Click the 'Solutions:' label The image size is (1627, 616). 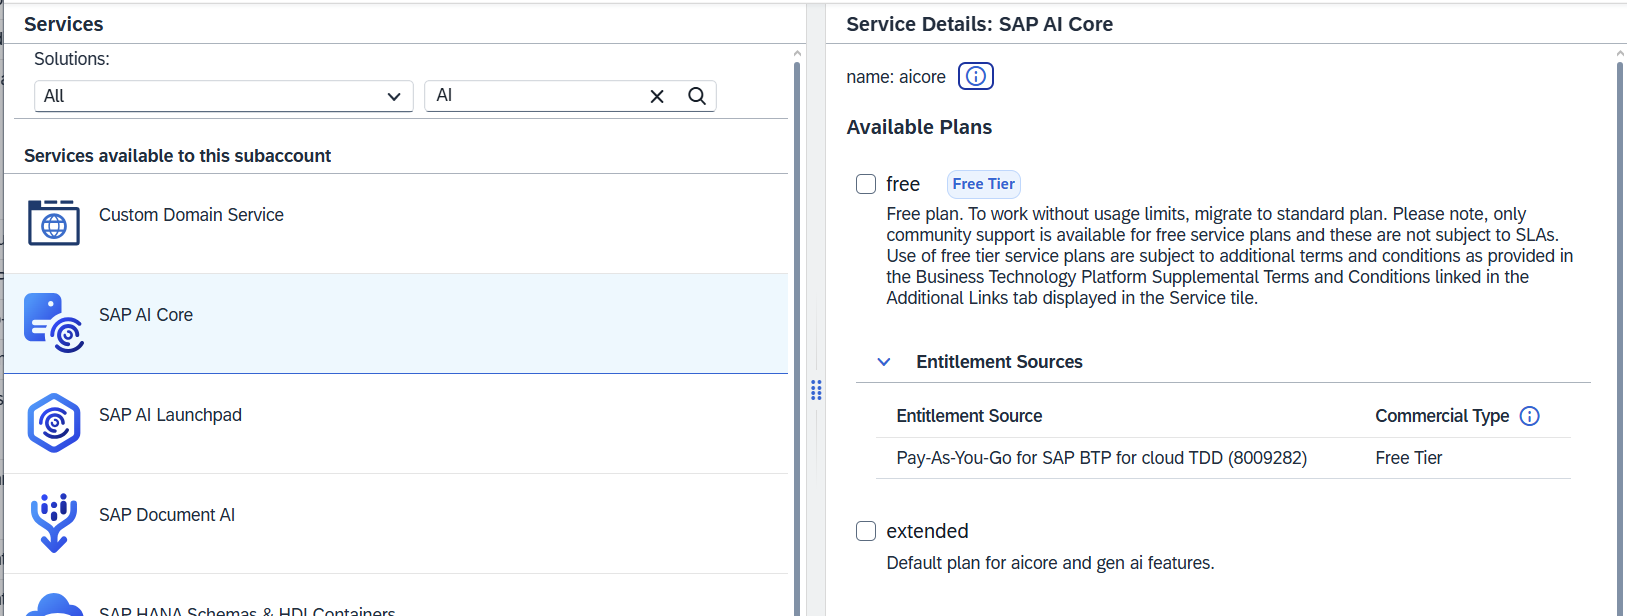coord(72,59)
